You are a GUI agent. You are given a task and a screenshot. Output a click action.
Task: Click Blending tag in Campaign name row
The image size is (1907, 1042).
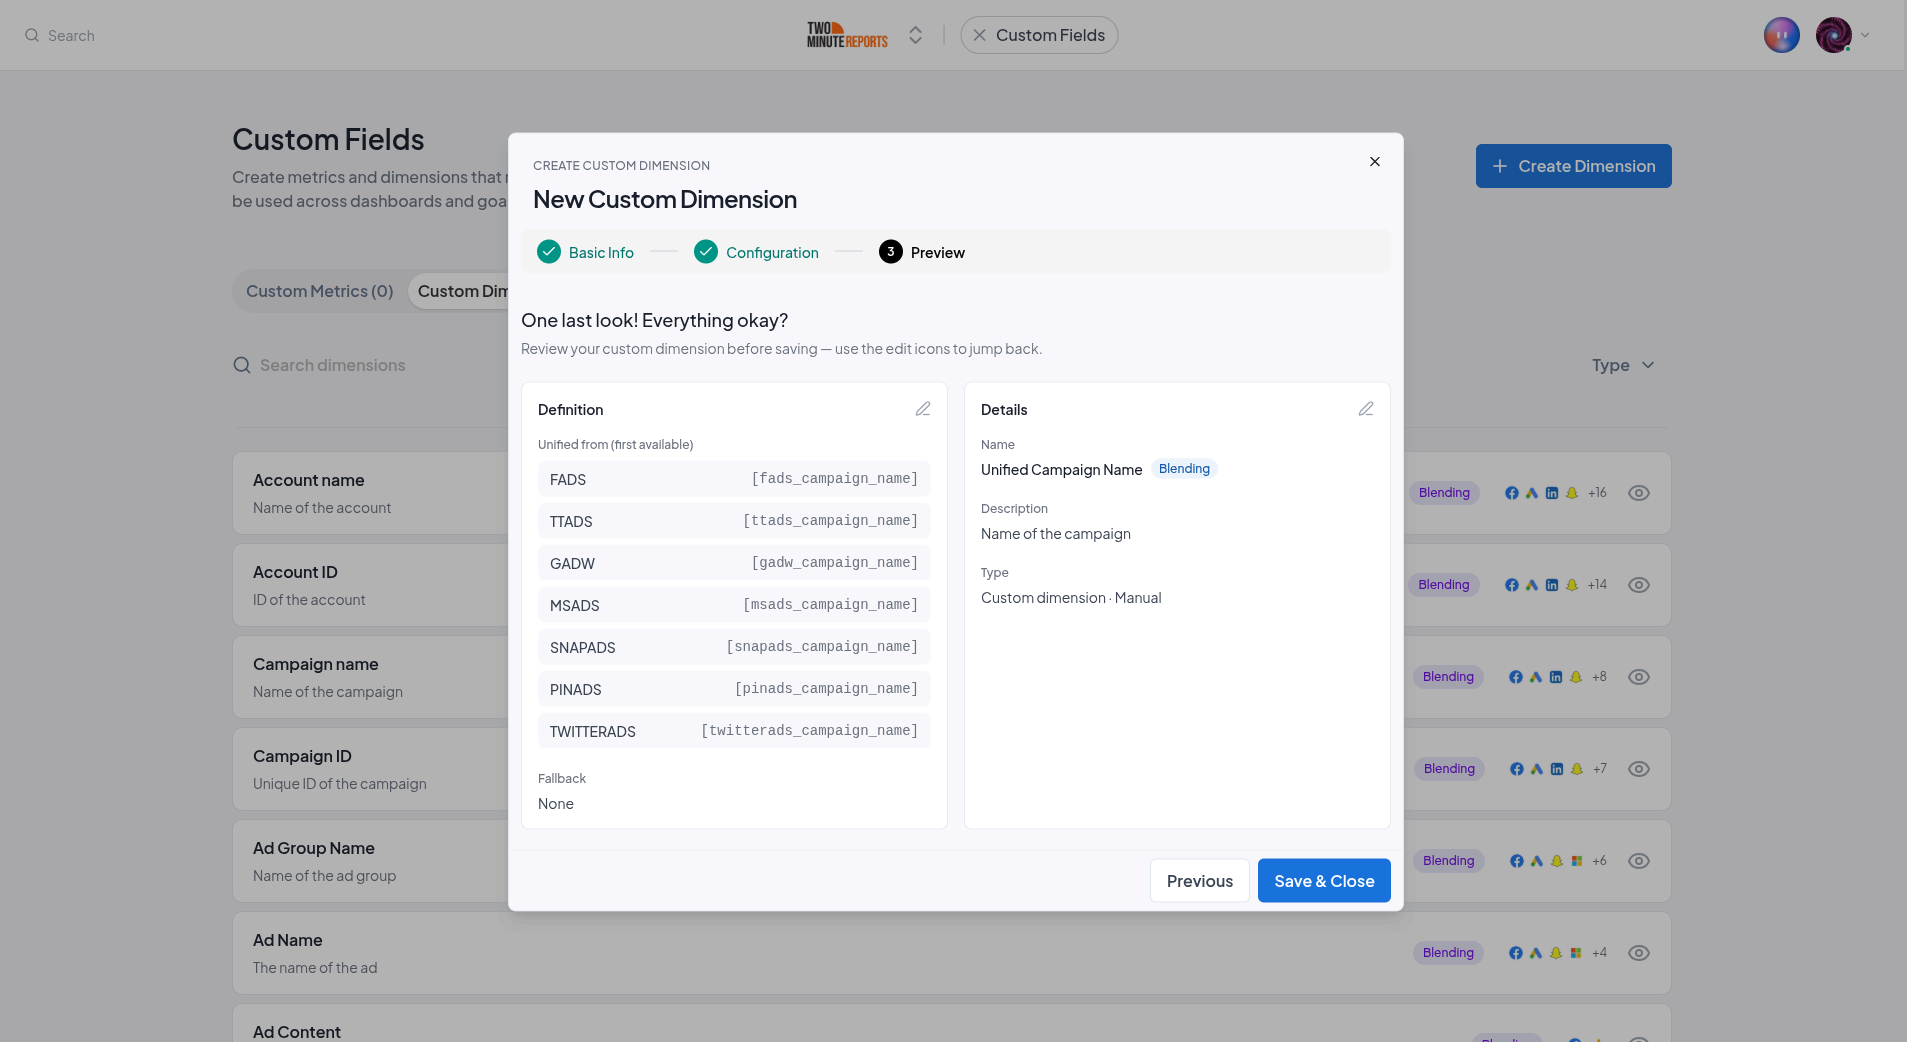[1448, 677]
